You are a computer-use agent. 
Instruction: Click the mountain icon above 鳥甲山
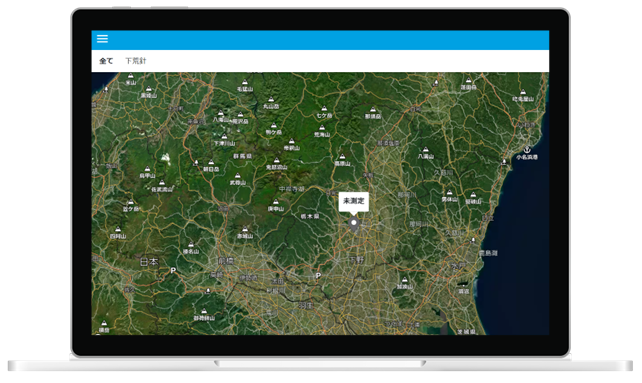pyautogui.click(x=147, y=169)
